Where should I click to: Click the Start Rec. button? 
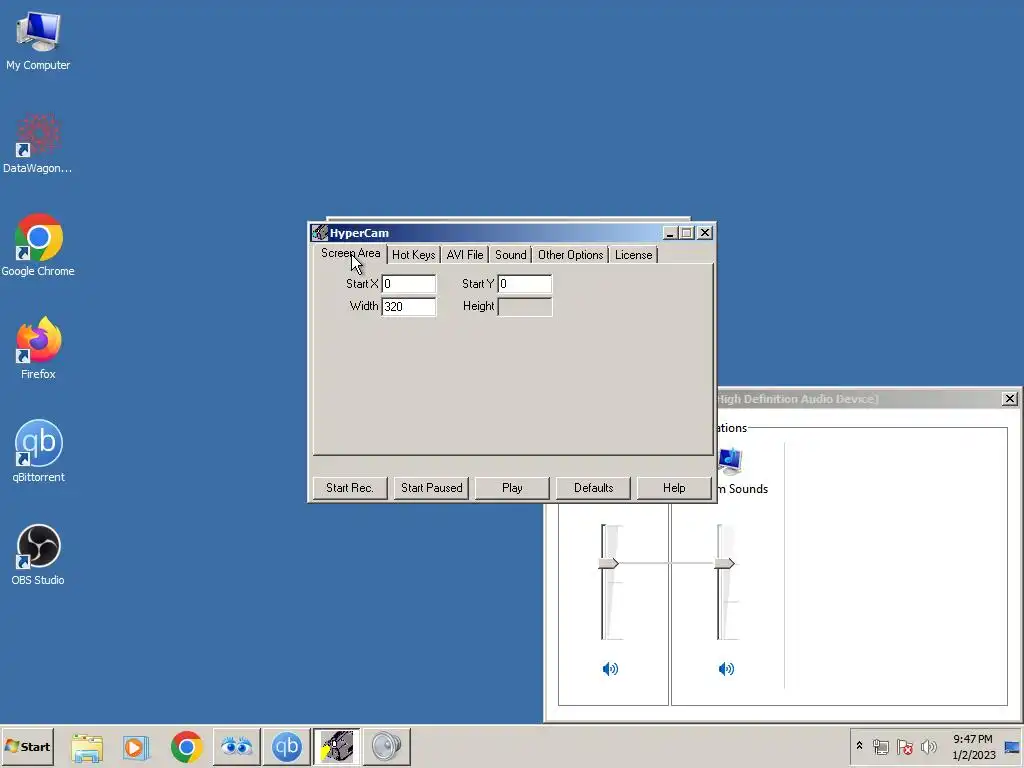[350, 488]
